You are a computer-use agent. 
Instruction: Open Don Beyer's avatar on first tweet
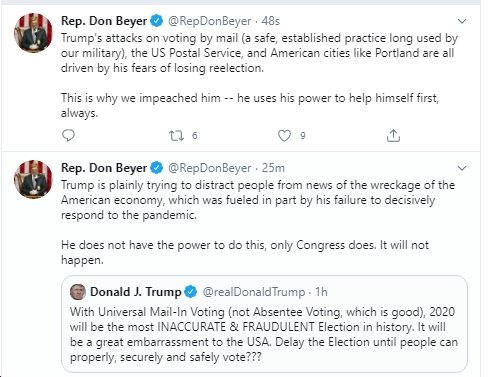[x=33, y=33]
